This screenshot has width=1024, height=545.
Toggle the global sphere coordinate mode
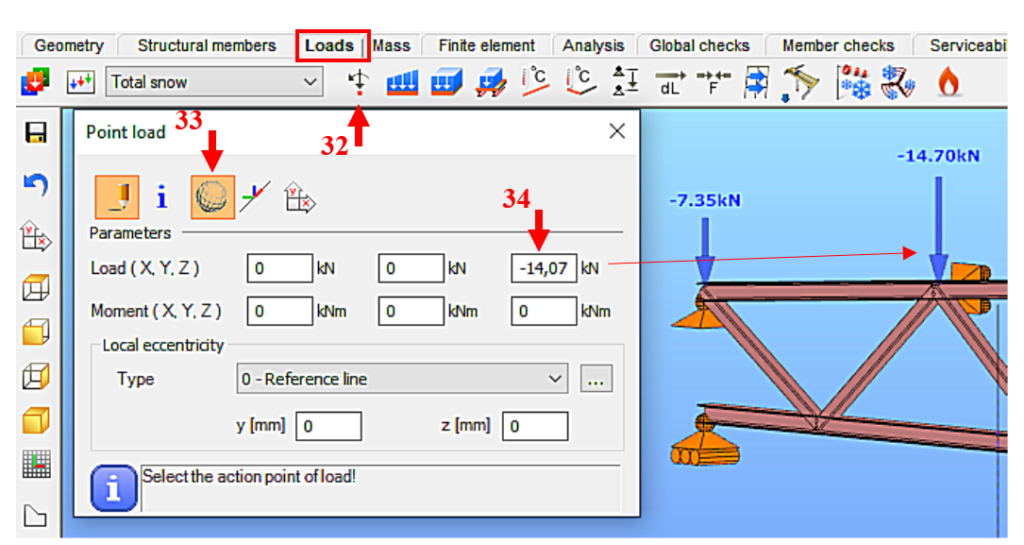tap(213, 196)
